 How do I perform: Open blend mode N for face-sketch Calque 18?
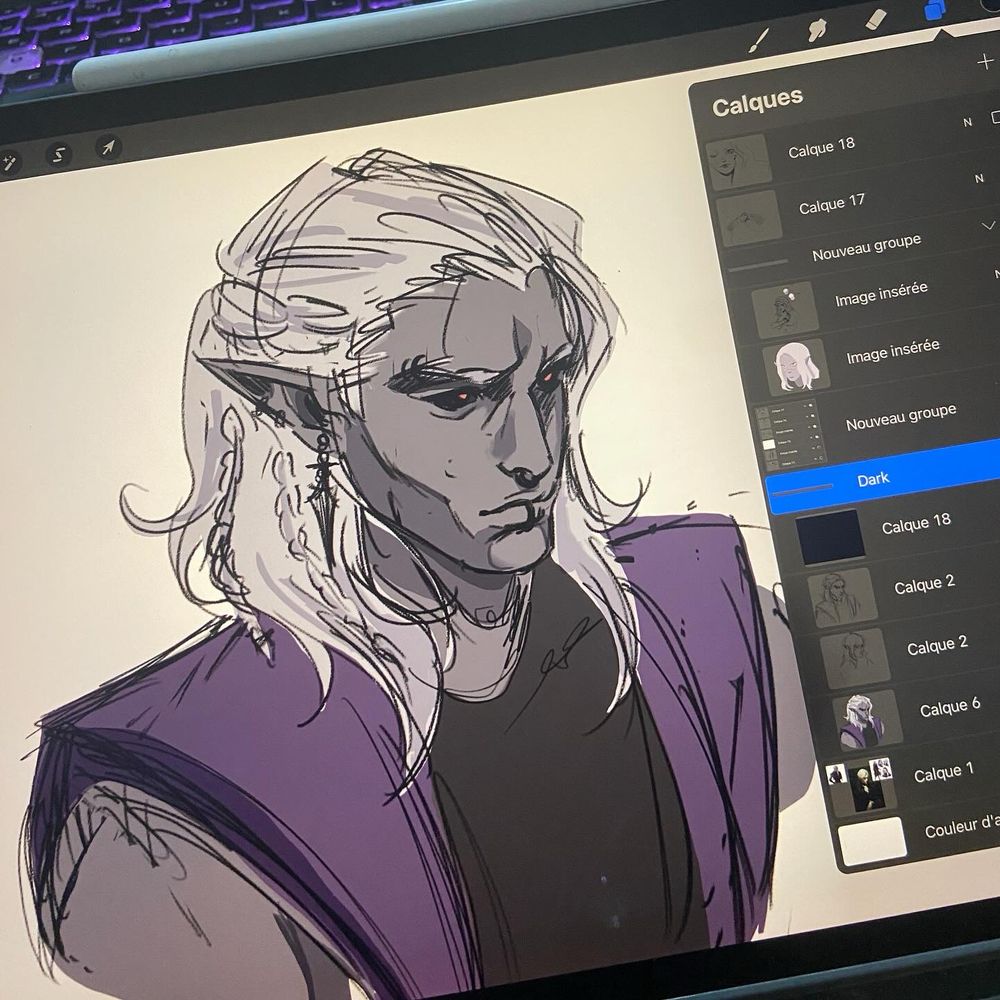coord(967,122)
